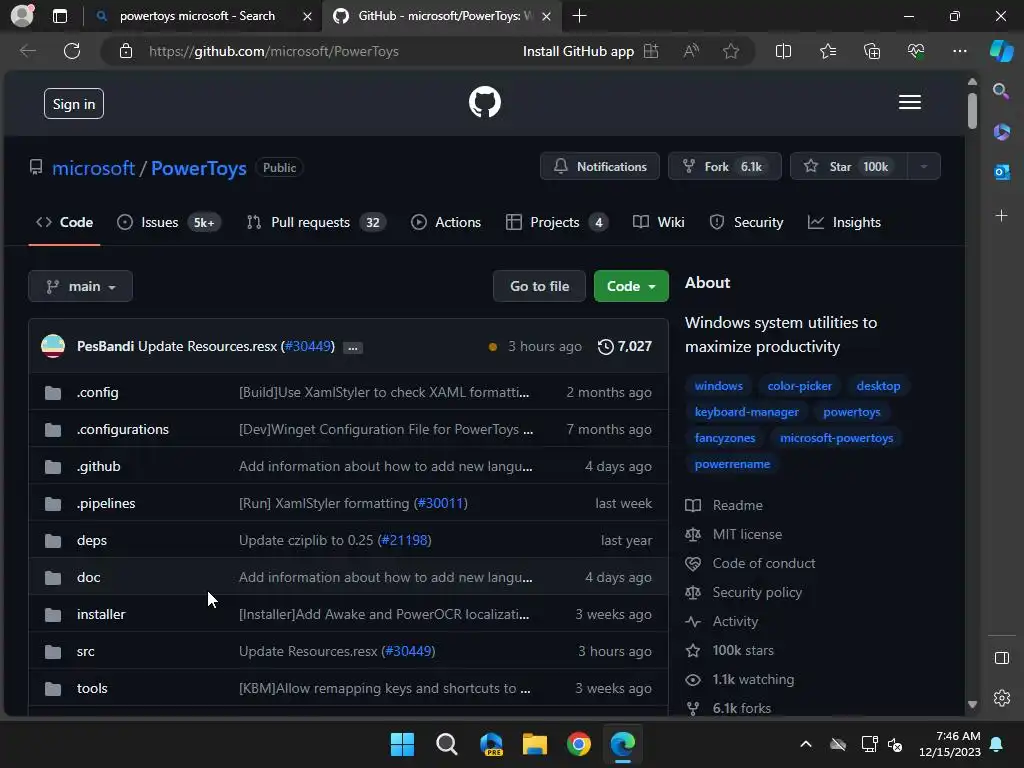The width and height of the screenshot is (1024, 768).
Task: Open the Star lists dropdown arrow
Action: 923,167
